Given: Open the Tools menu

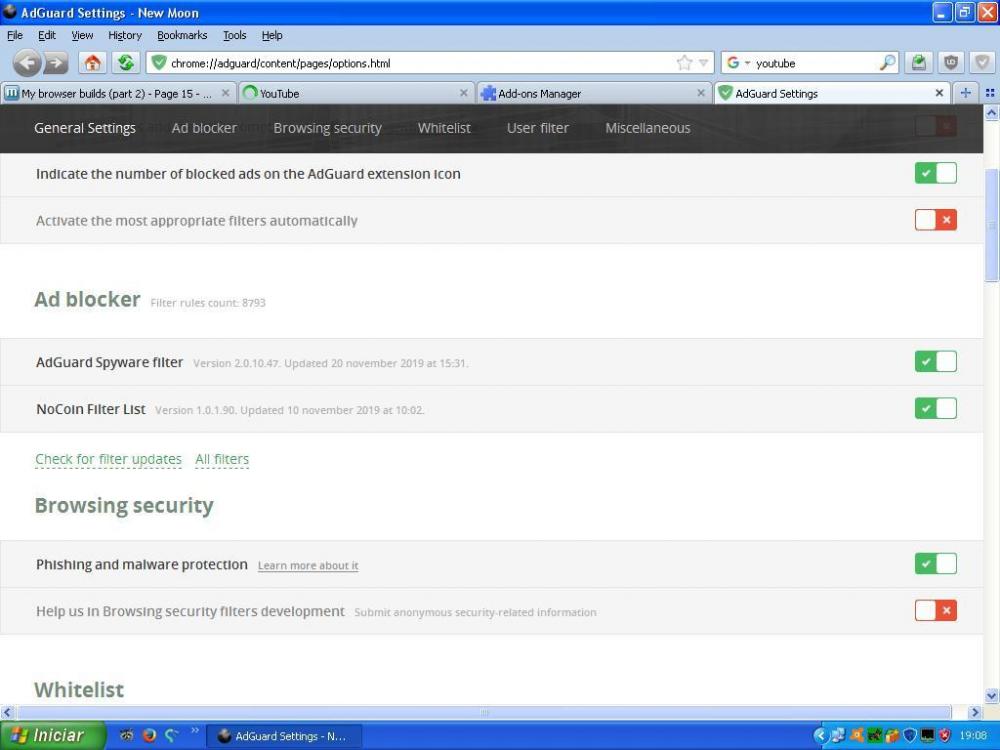Looking at the screenshot, I should [x=234, y=35].
